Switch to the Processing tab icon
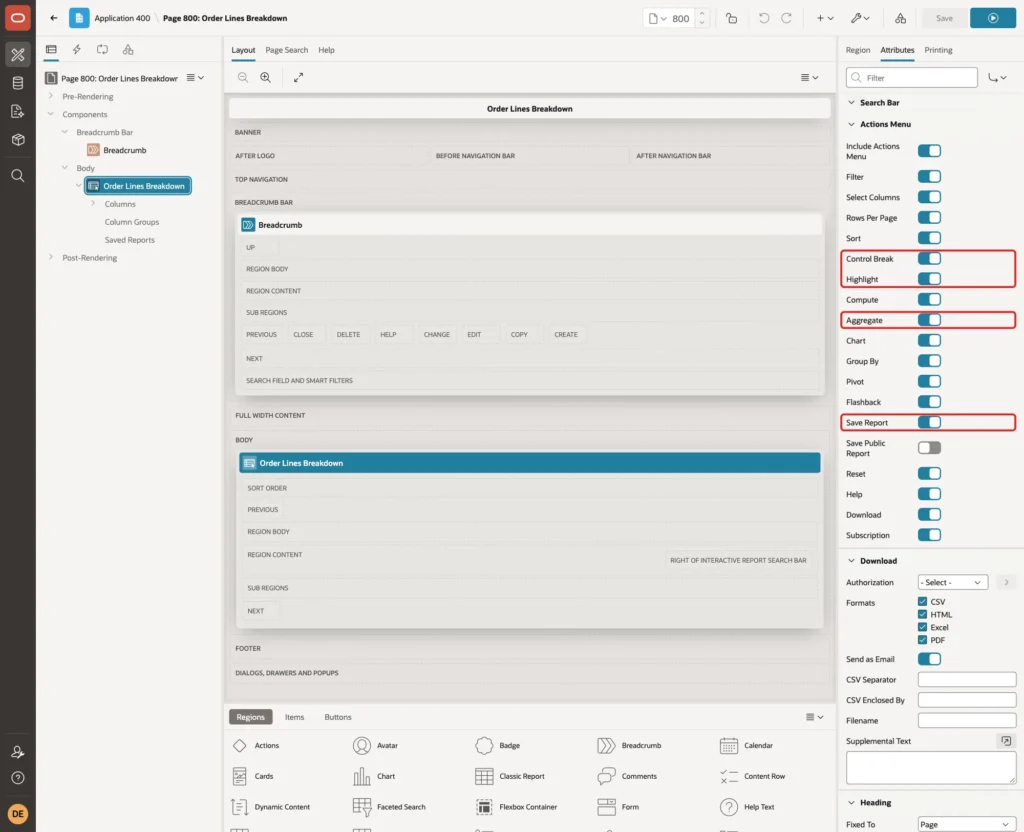Image resolution: width=1024 pixels, height=832 pixels. point(103,50)
